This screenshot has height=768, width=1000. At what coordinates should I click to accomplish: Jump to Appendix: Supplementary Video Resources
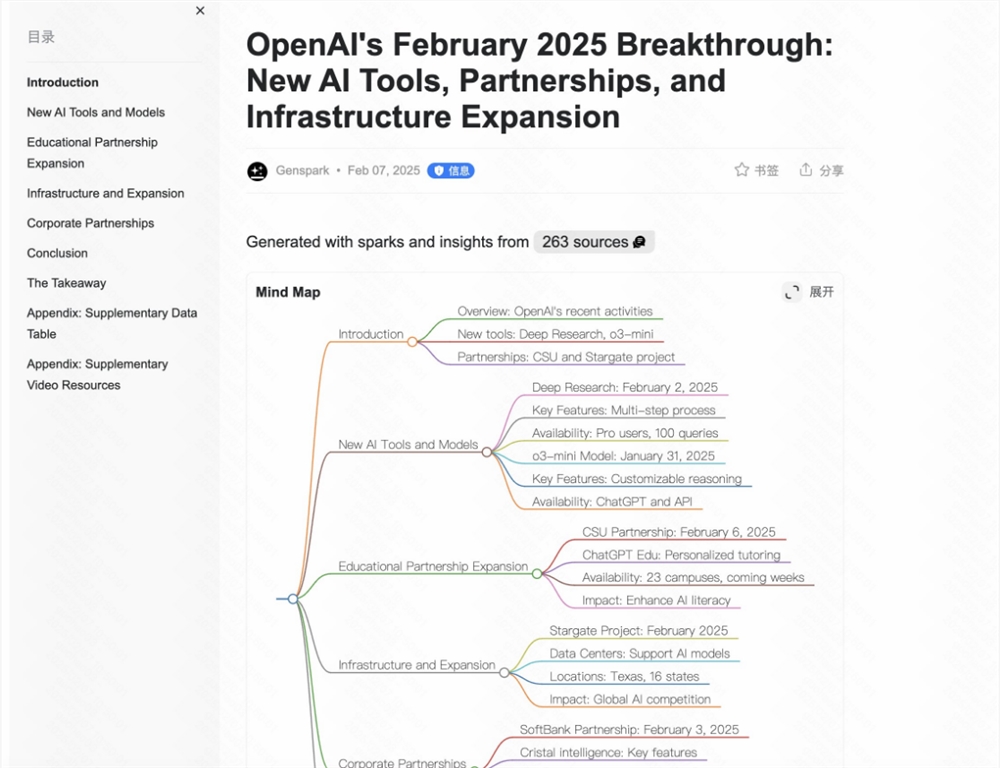coord(97,375)
